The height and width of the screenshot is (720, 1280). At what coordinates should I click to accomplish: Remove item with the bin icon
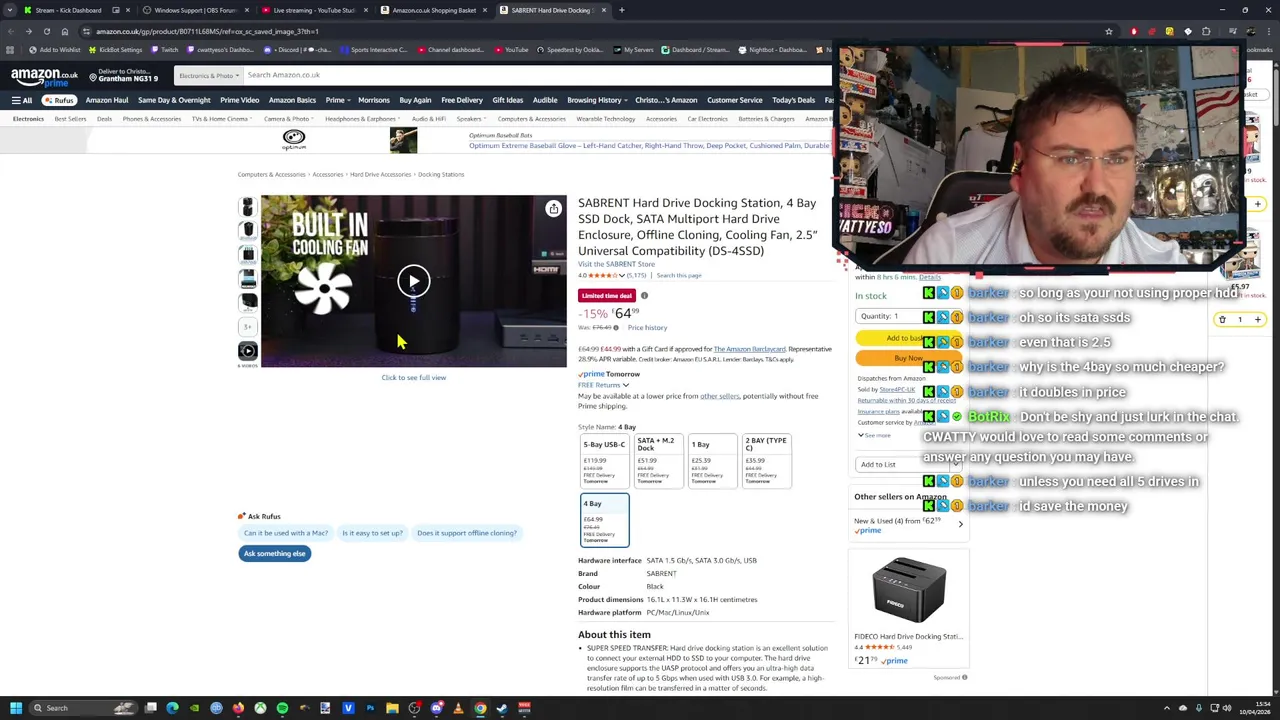[x=1222, y=320]
